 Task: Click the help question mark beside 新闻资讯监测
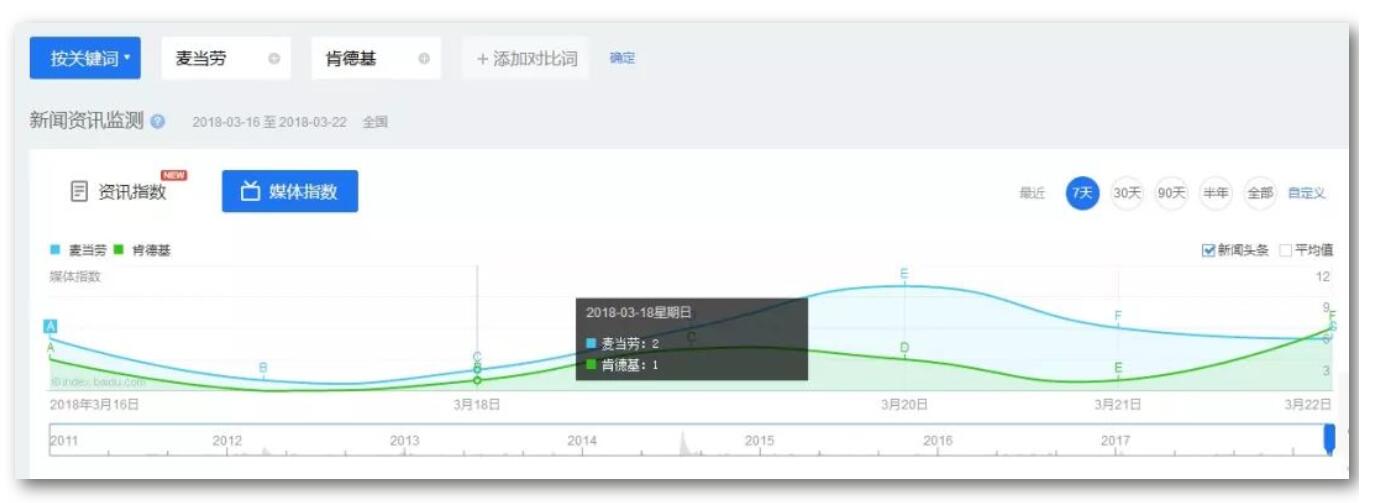158,122
